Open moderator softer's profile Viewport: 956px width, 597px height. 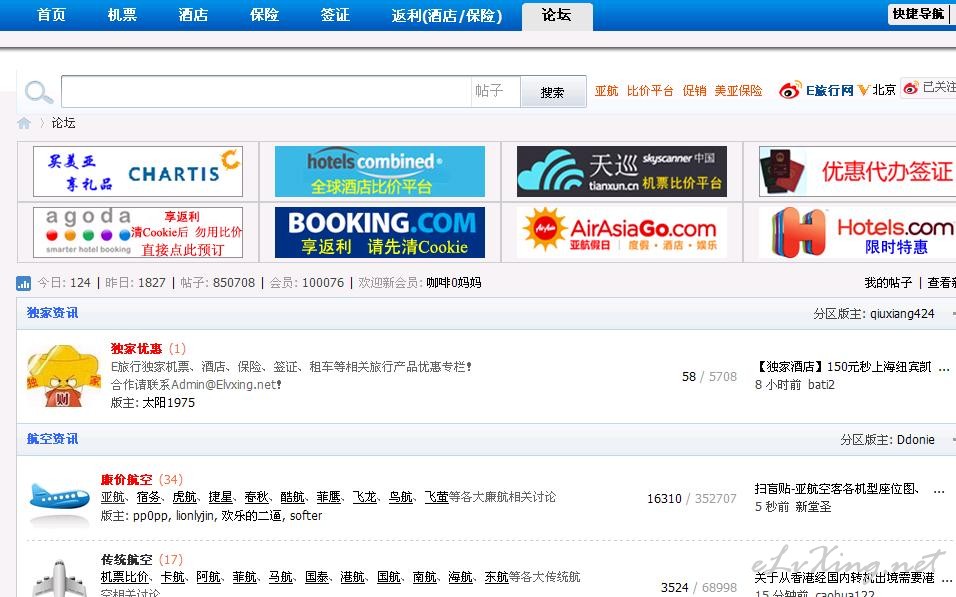[306, 516]
